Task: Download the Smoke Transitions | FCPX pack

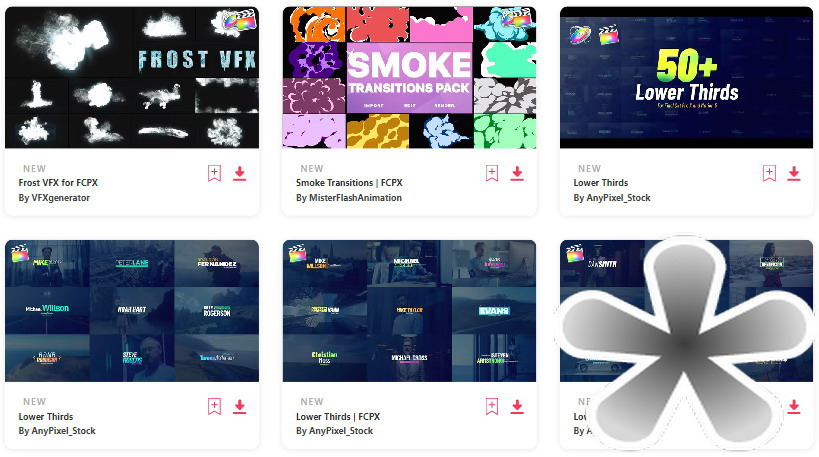Action: pyautogui.click(x=517, y=173)
